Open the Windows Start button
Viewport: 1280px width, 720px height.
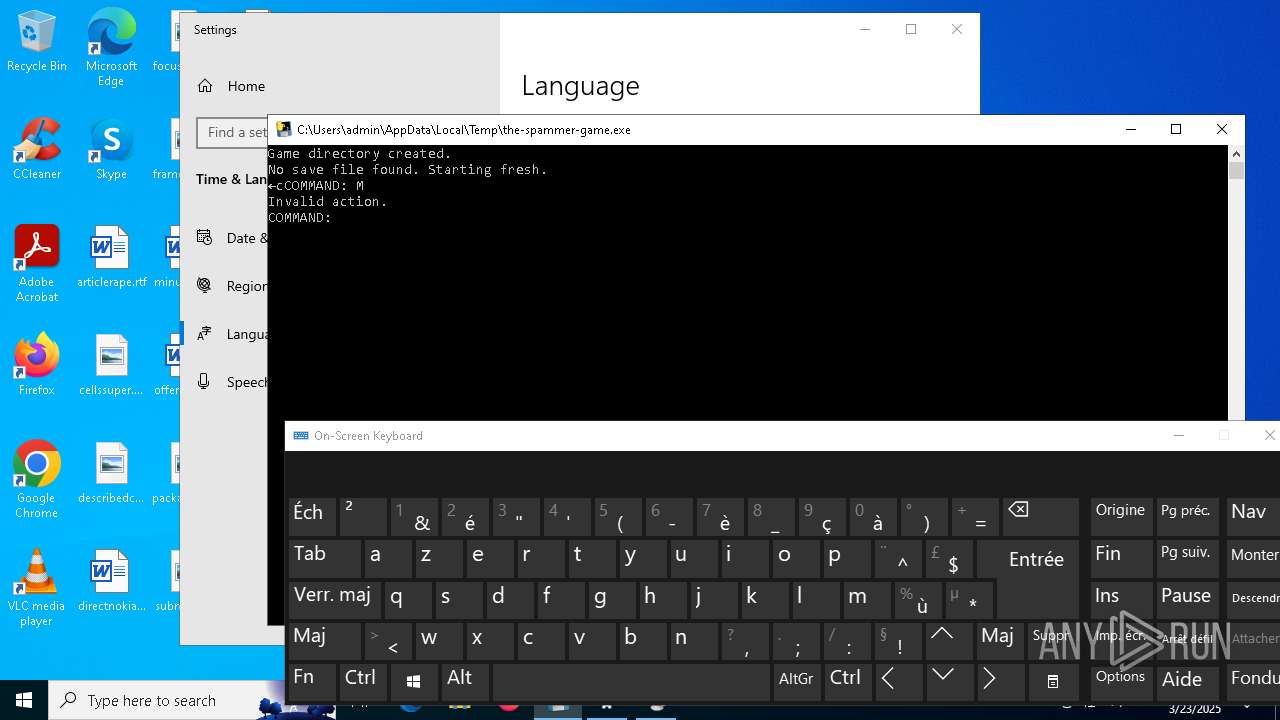[24, 700]
